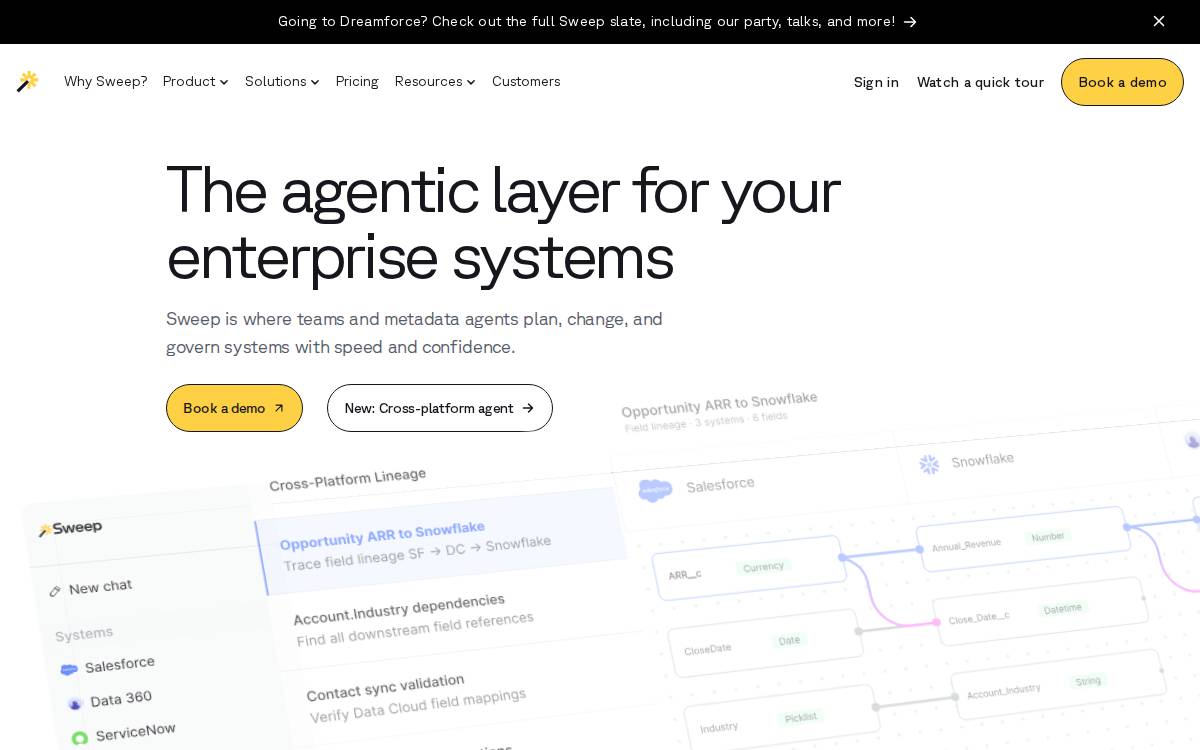The width and height of the screenshot is (1200, 750).
Task: Click the Dreamforce banner text
Action: coord(586,22)
